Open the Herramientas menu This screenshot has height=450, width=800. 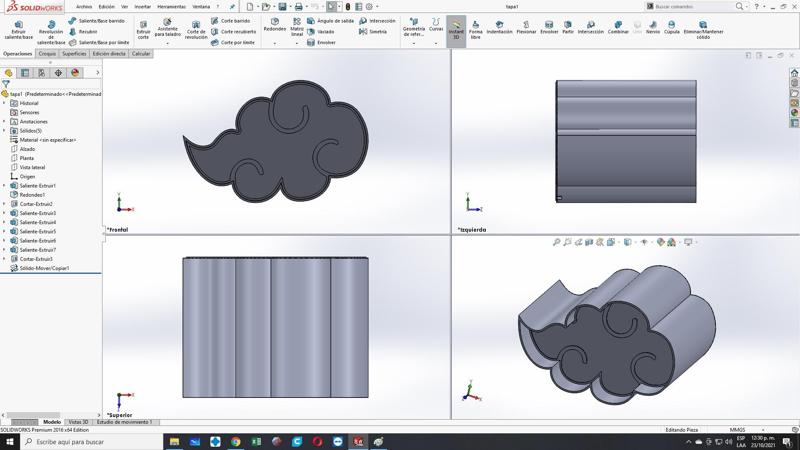tap(171, 6)
